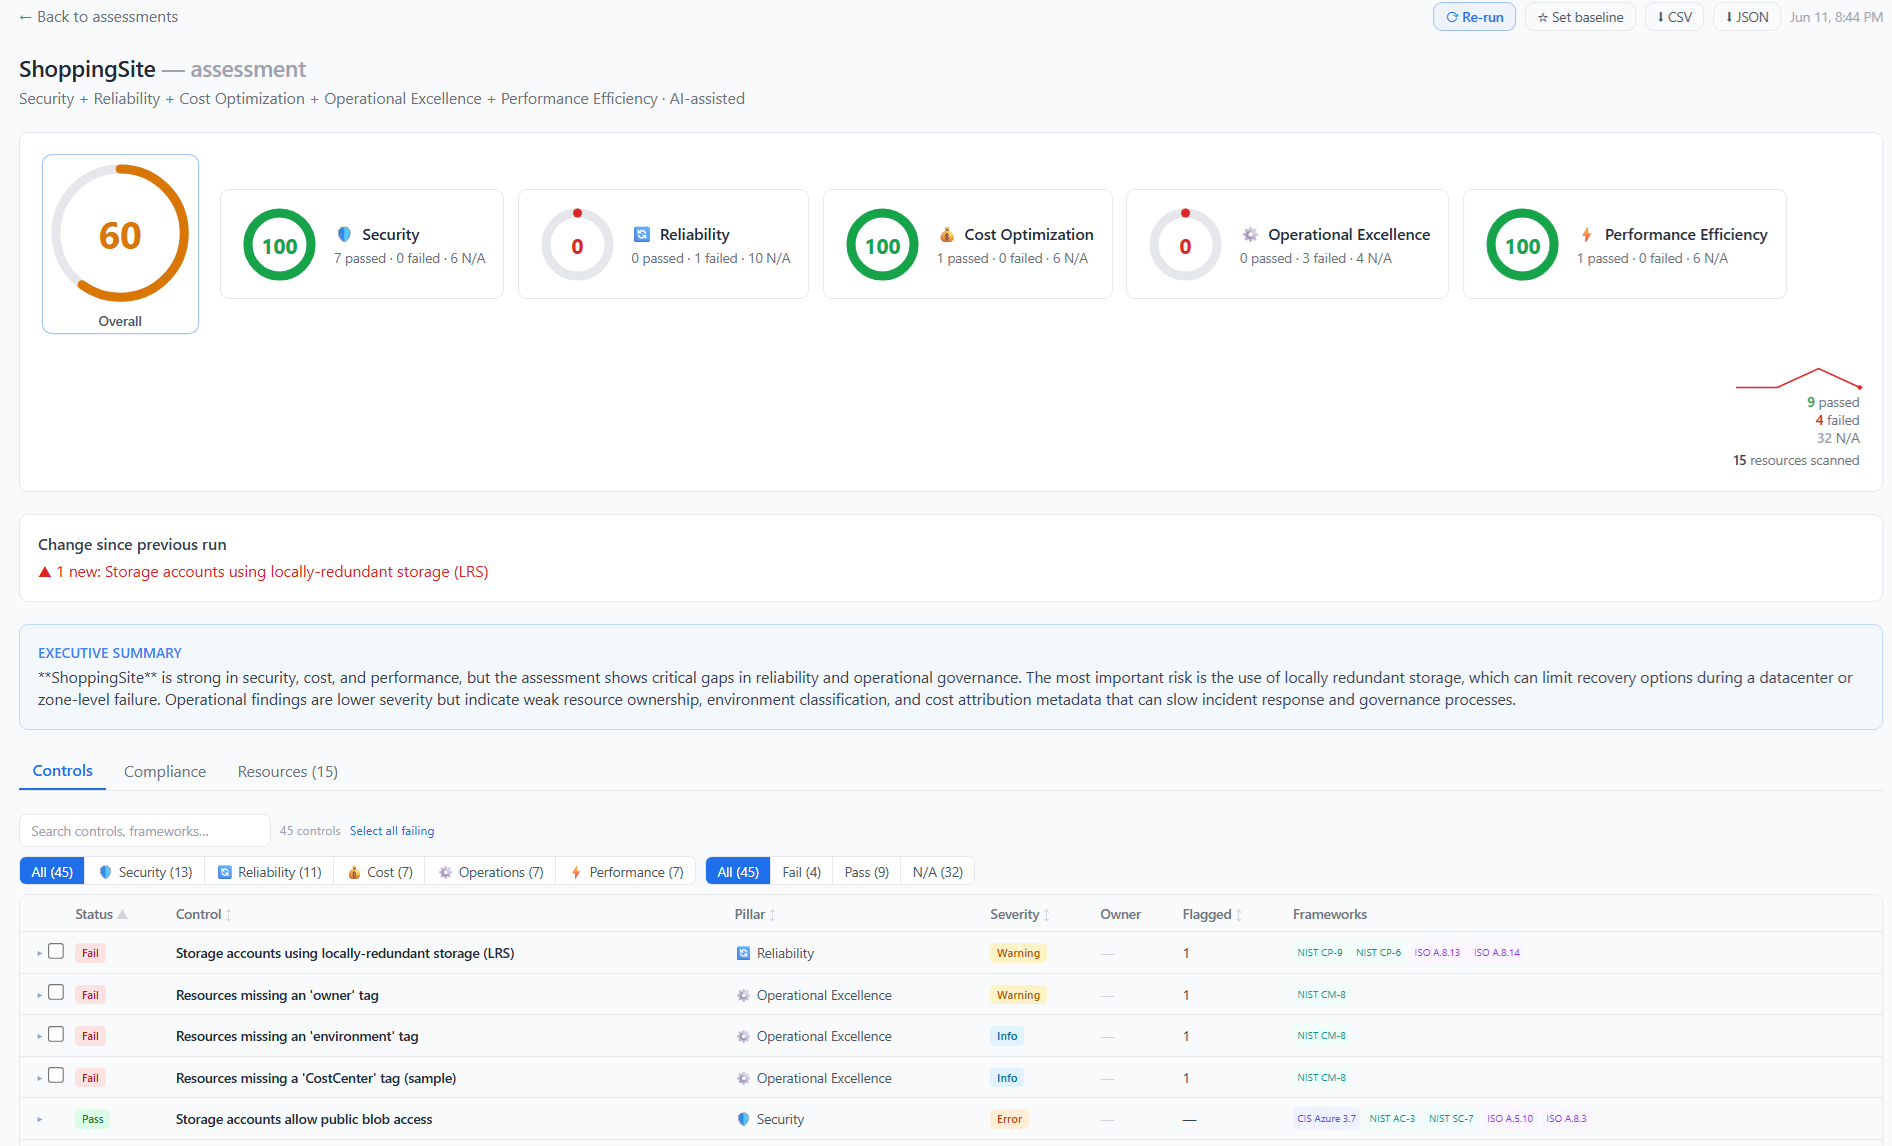Screen dimensions: 1892x1146
Task: Click the pass/fail trend sparkline chart
Action: pos(1798,379)
